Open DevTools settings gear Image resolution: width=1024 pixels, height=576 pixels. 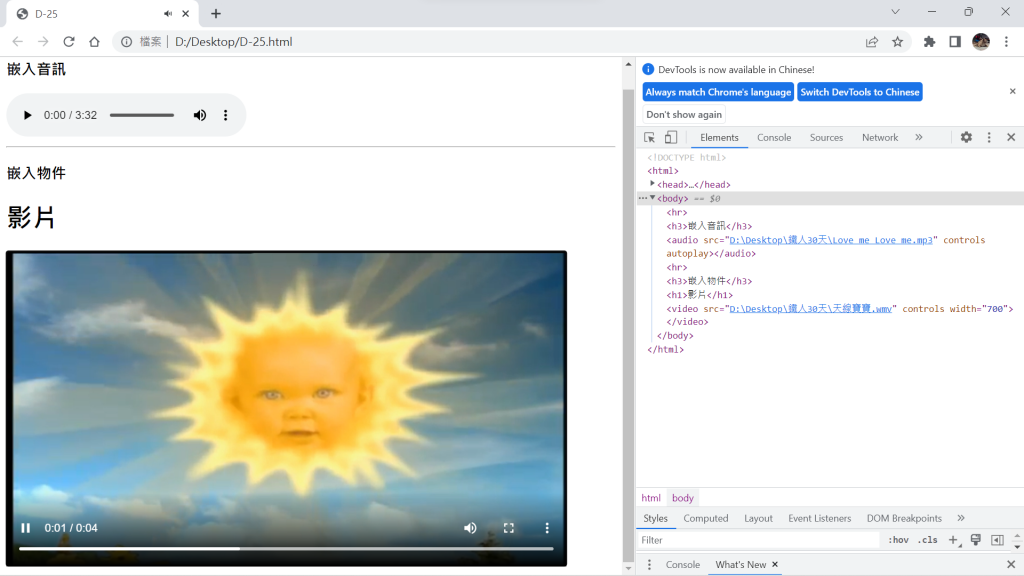pyautogui.click(x=966, y=138)
